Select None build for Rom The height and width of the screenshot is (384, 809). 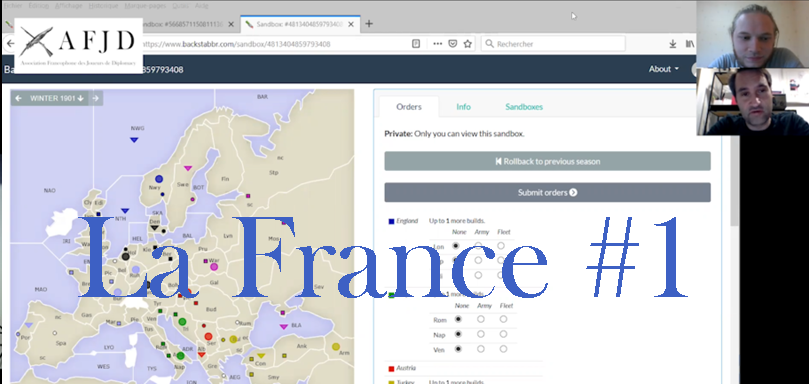tap(458, 319)
